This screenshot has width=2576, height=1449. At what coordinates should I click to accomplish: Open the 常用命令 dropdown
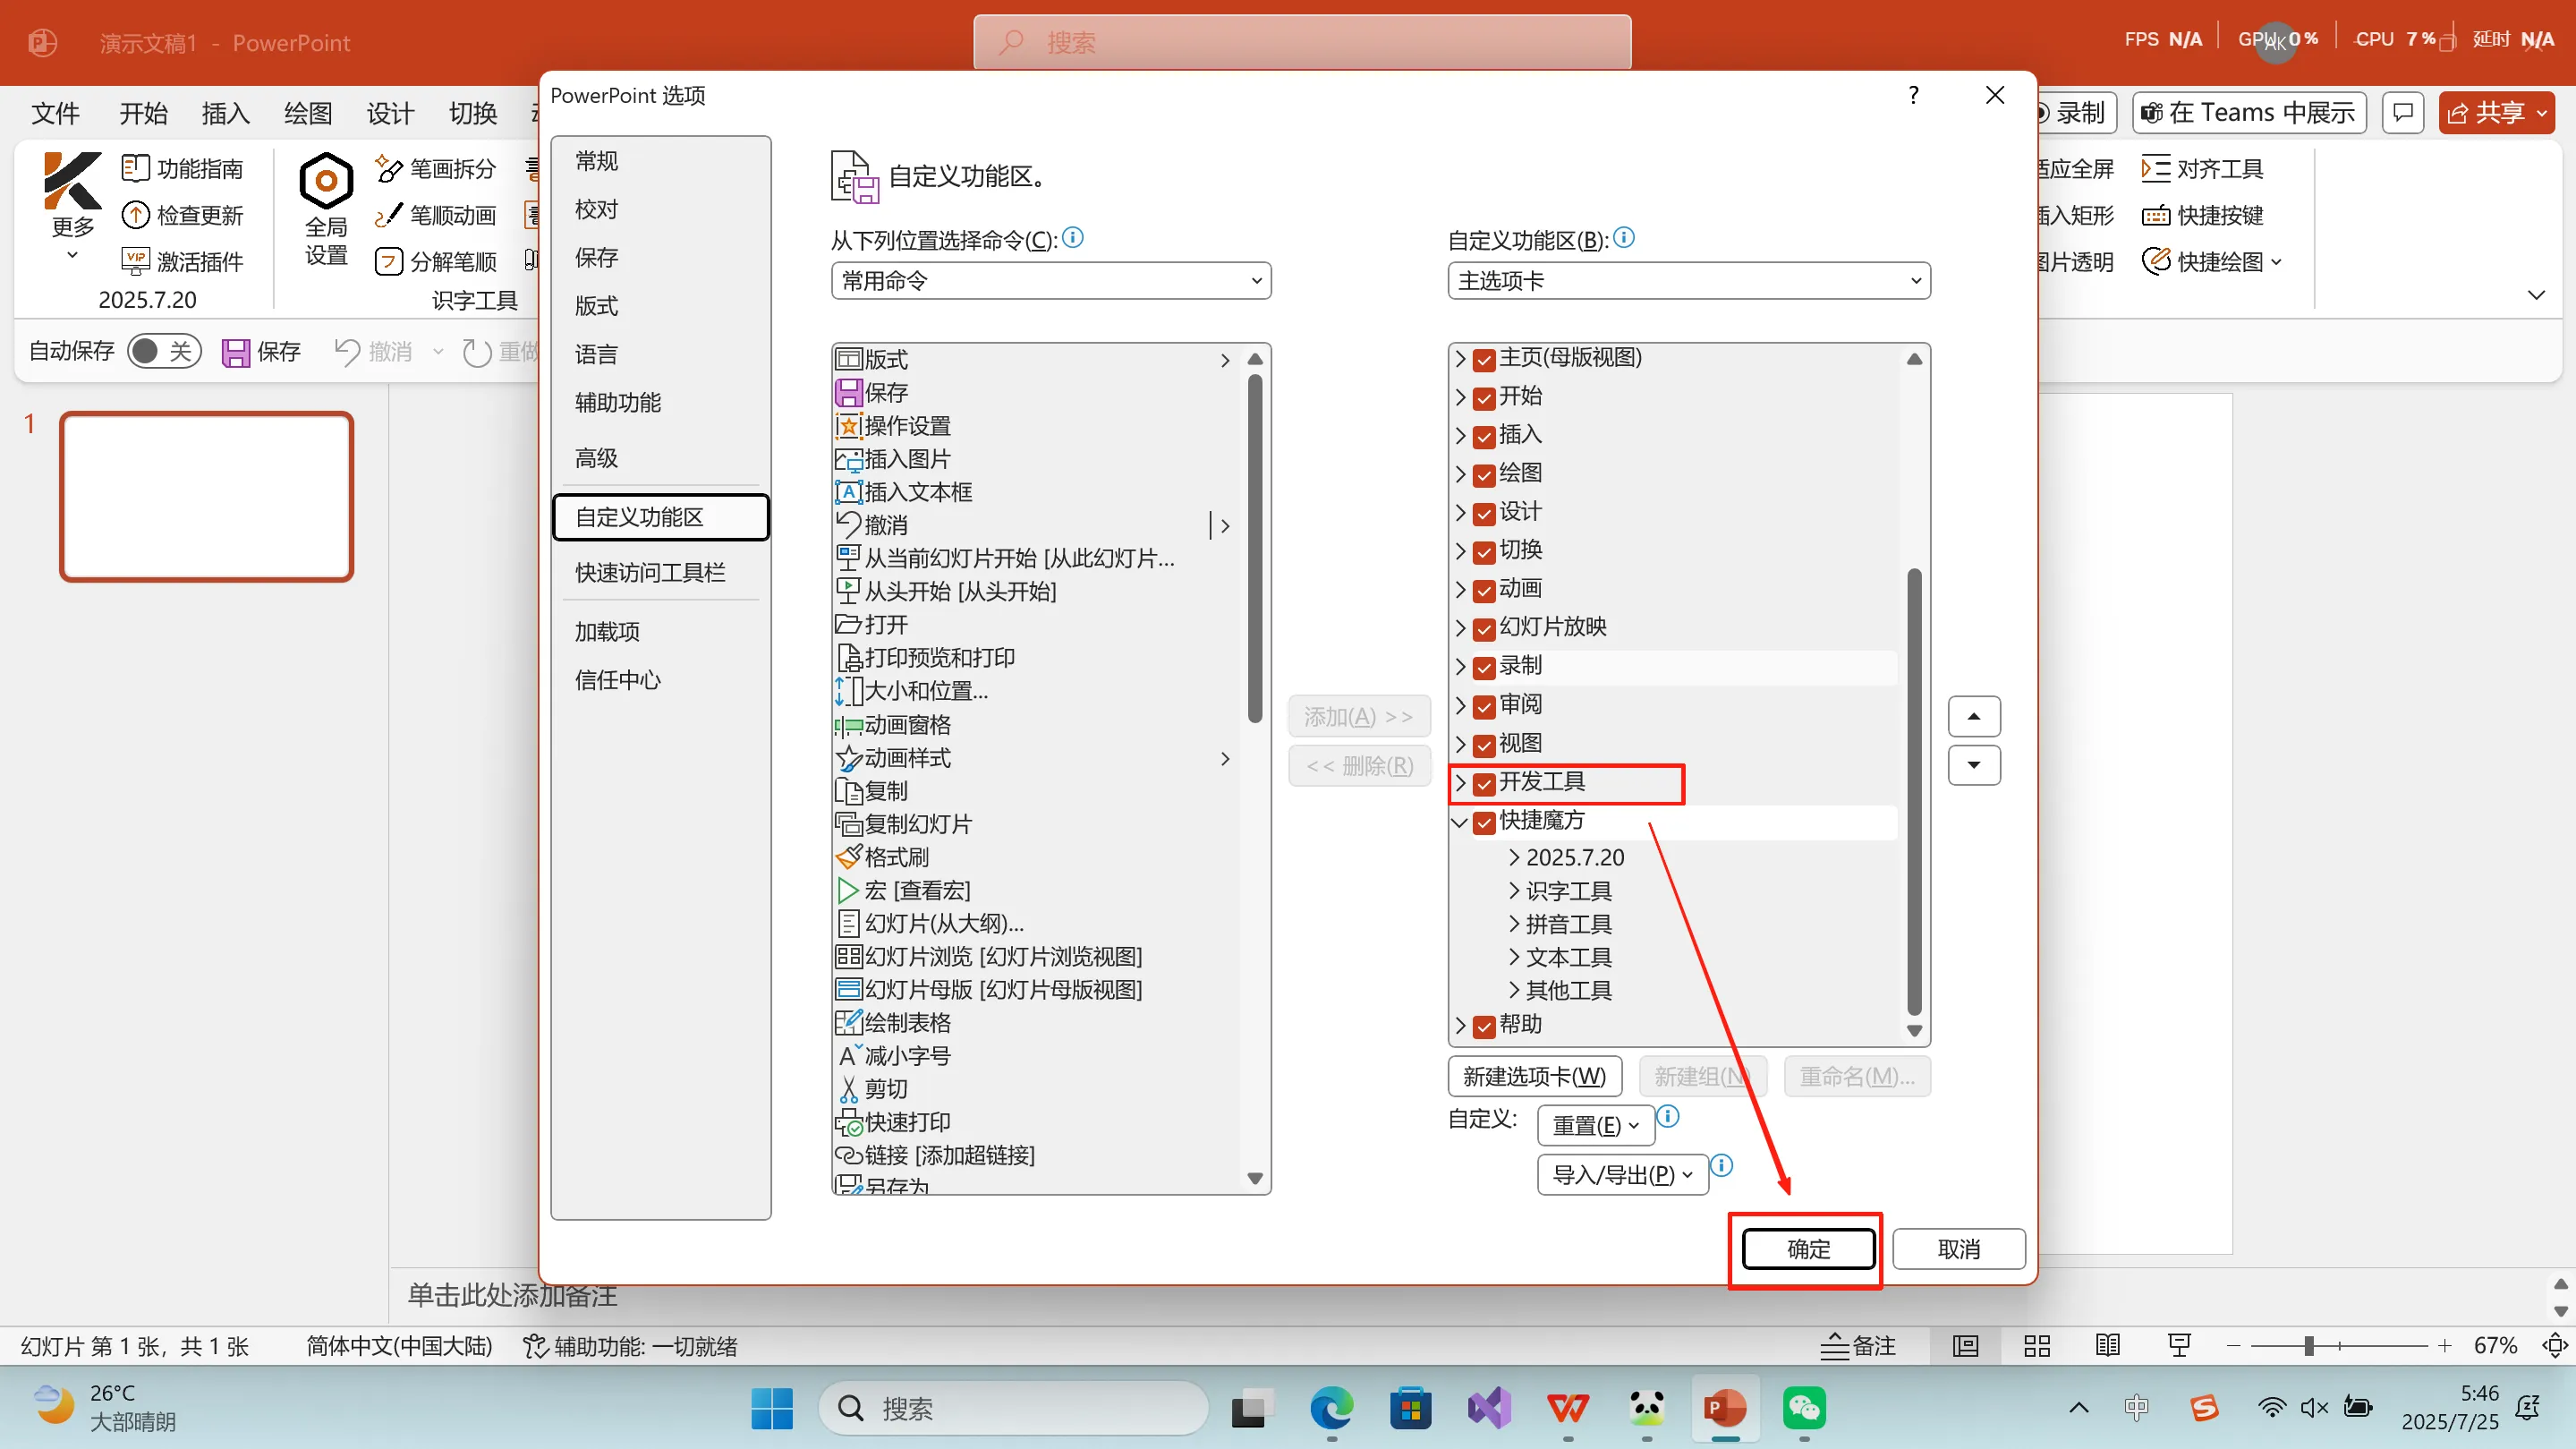tap(1049, 281)
